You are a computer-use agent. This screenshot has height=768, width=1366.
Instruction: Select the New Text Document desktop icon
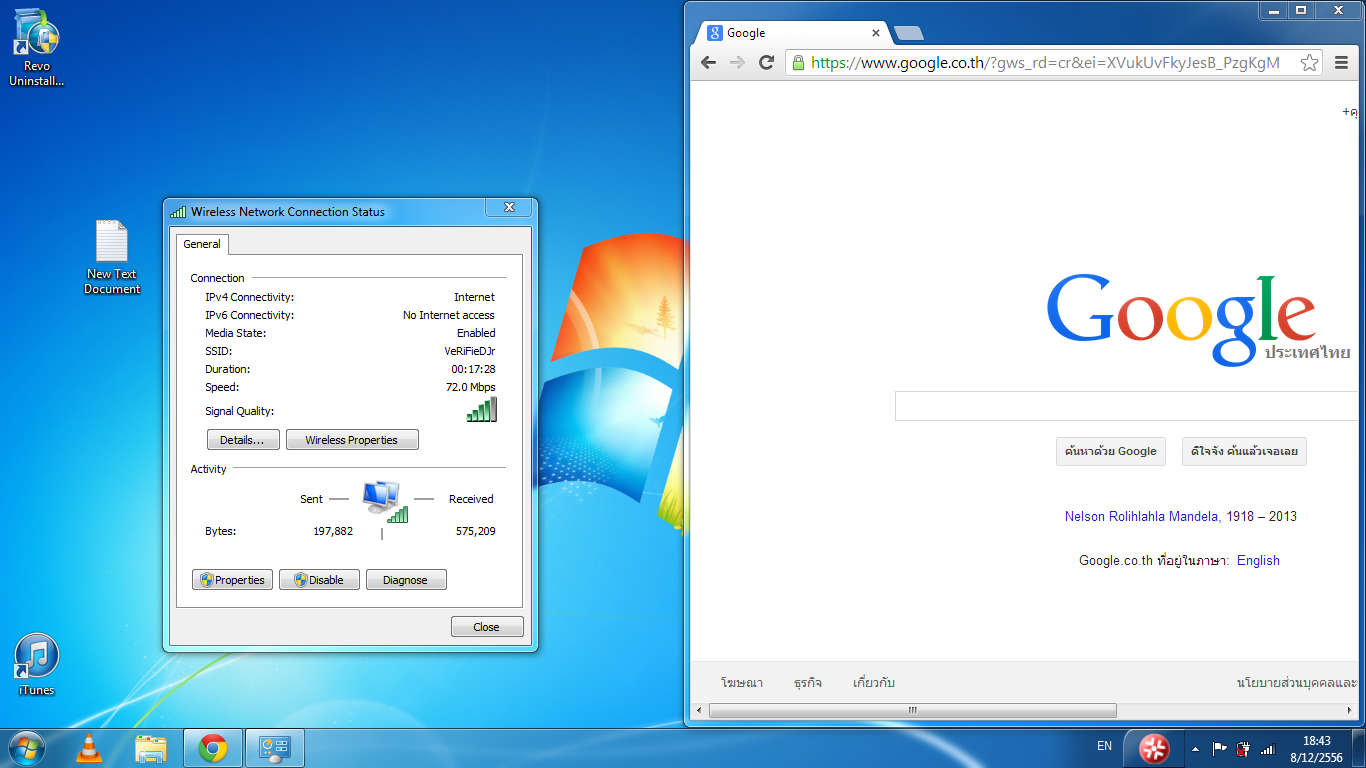112,258
